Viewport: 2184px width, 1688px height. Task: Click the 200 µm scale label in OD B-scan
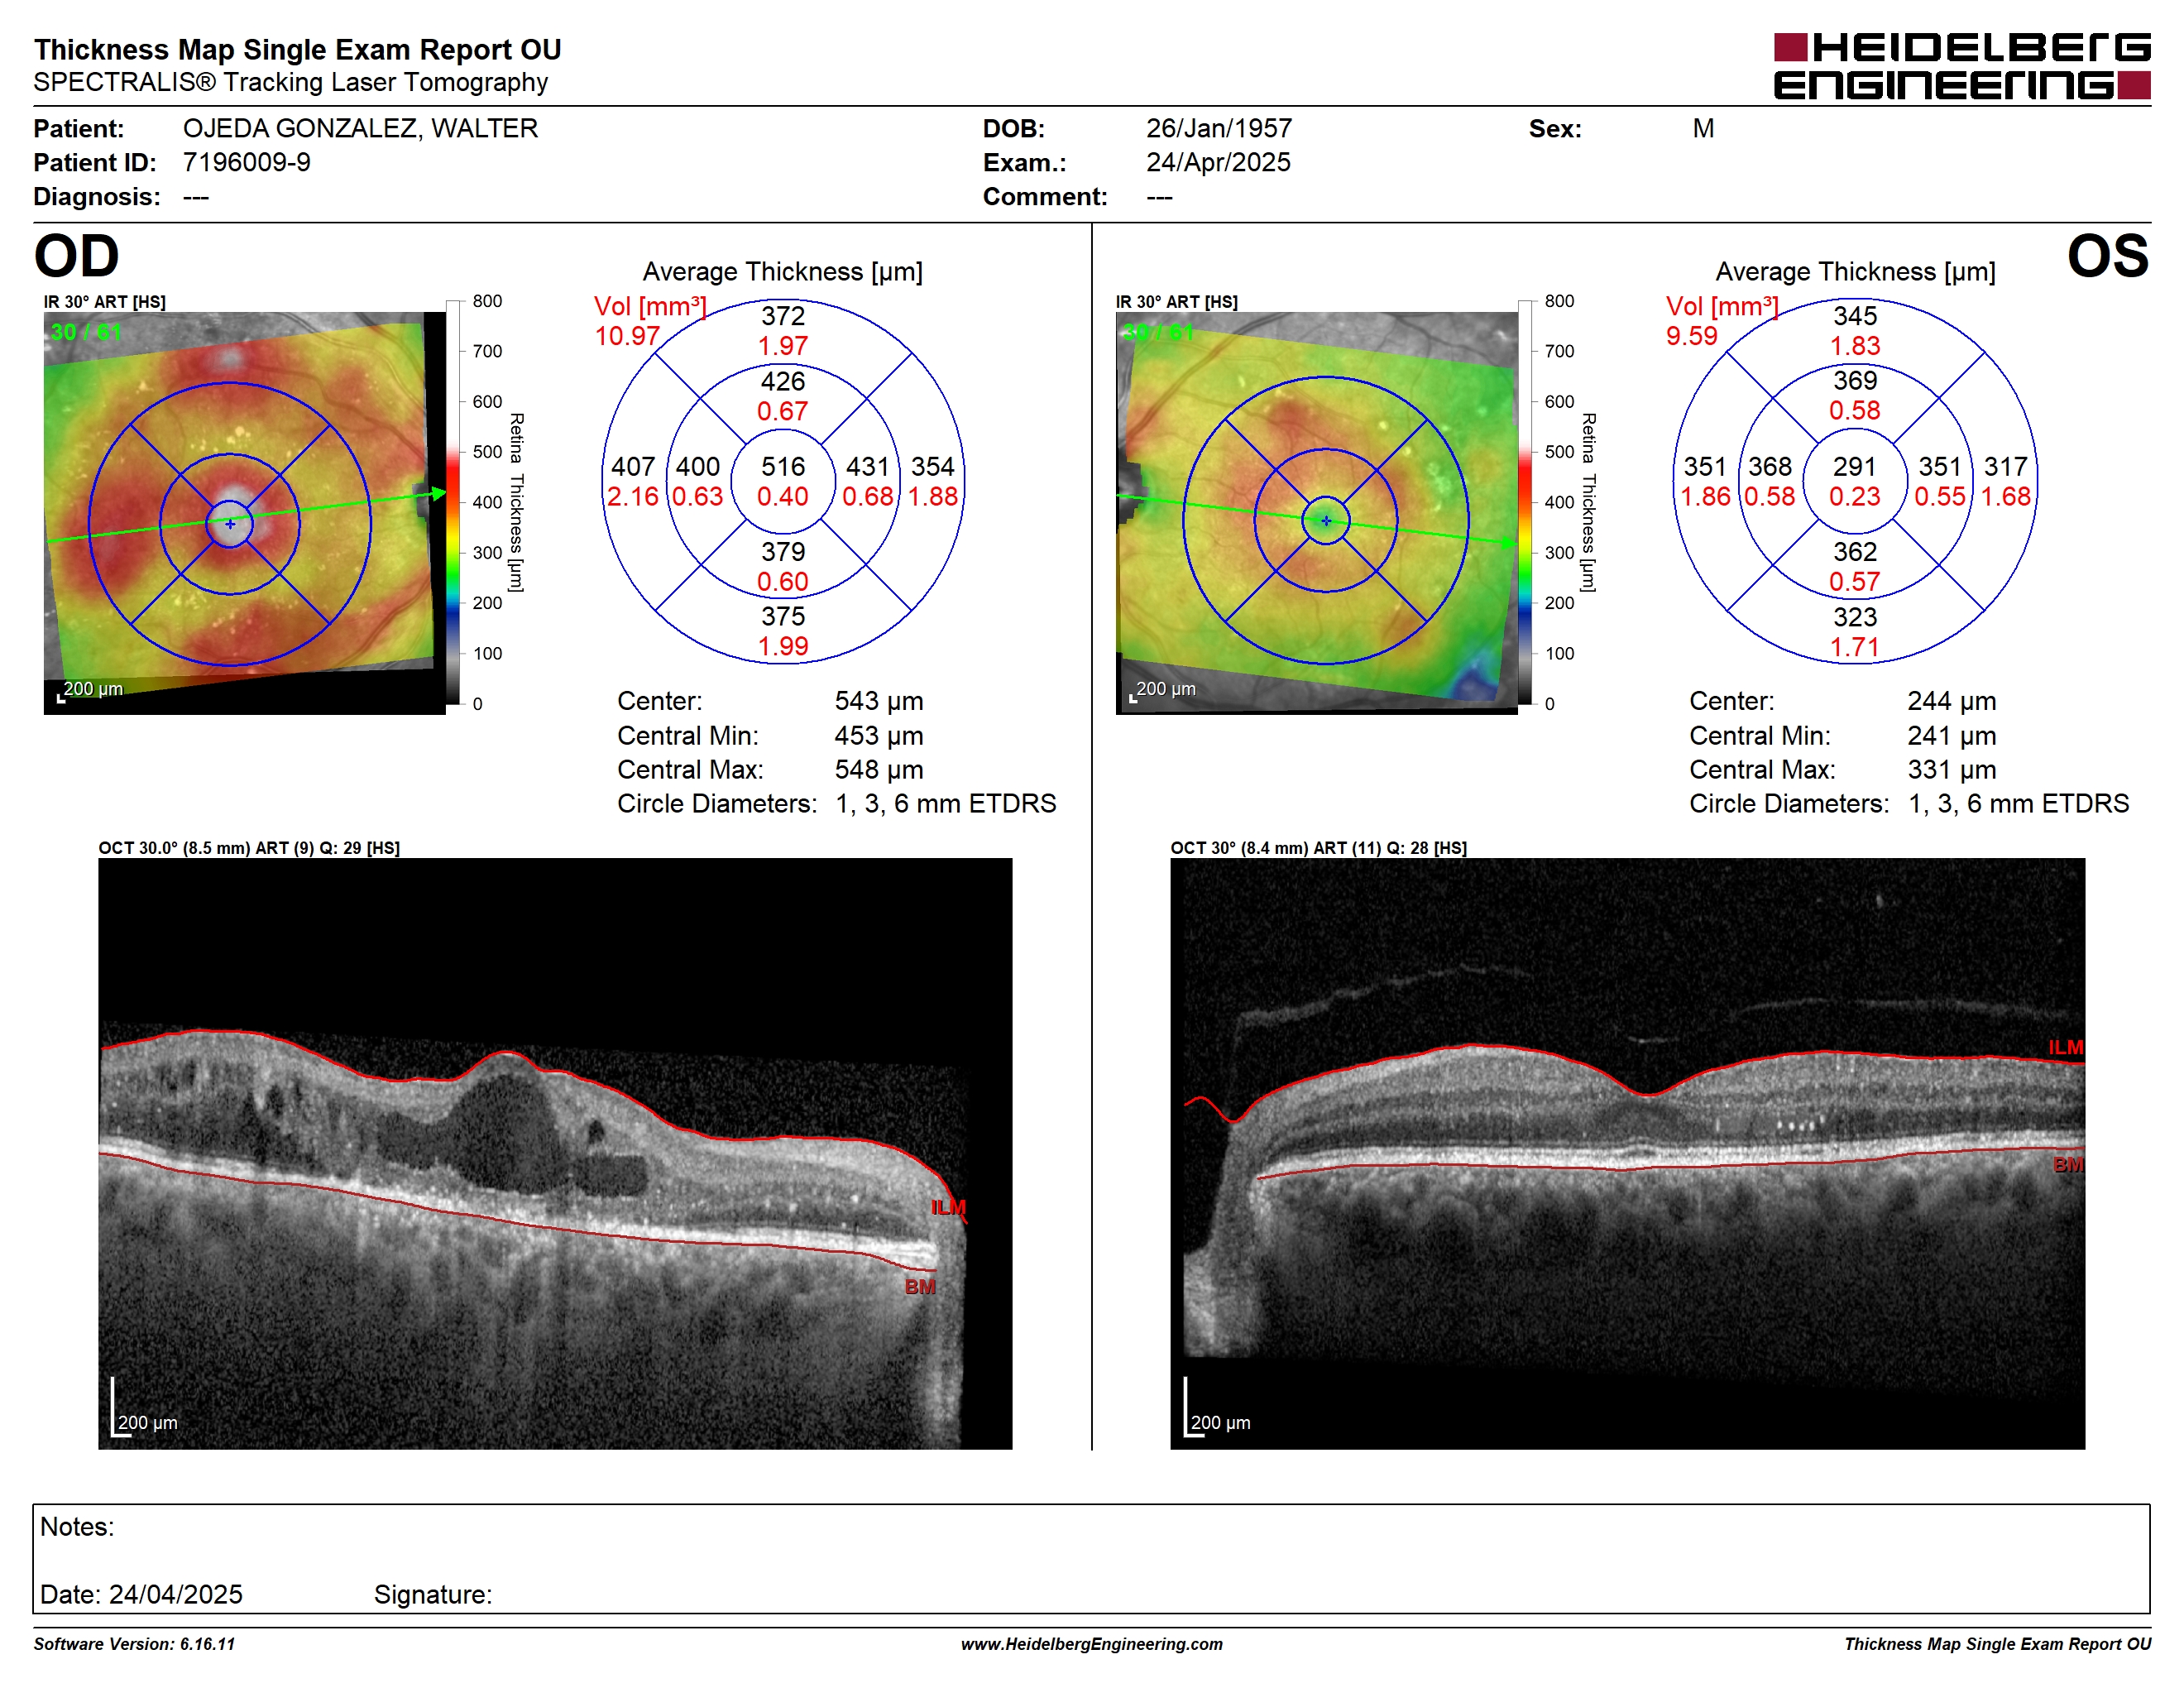coord(147,1422)
